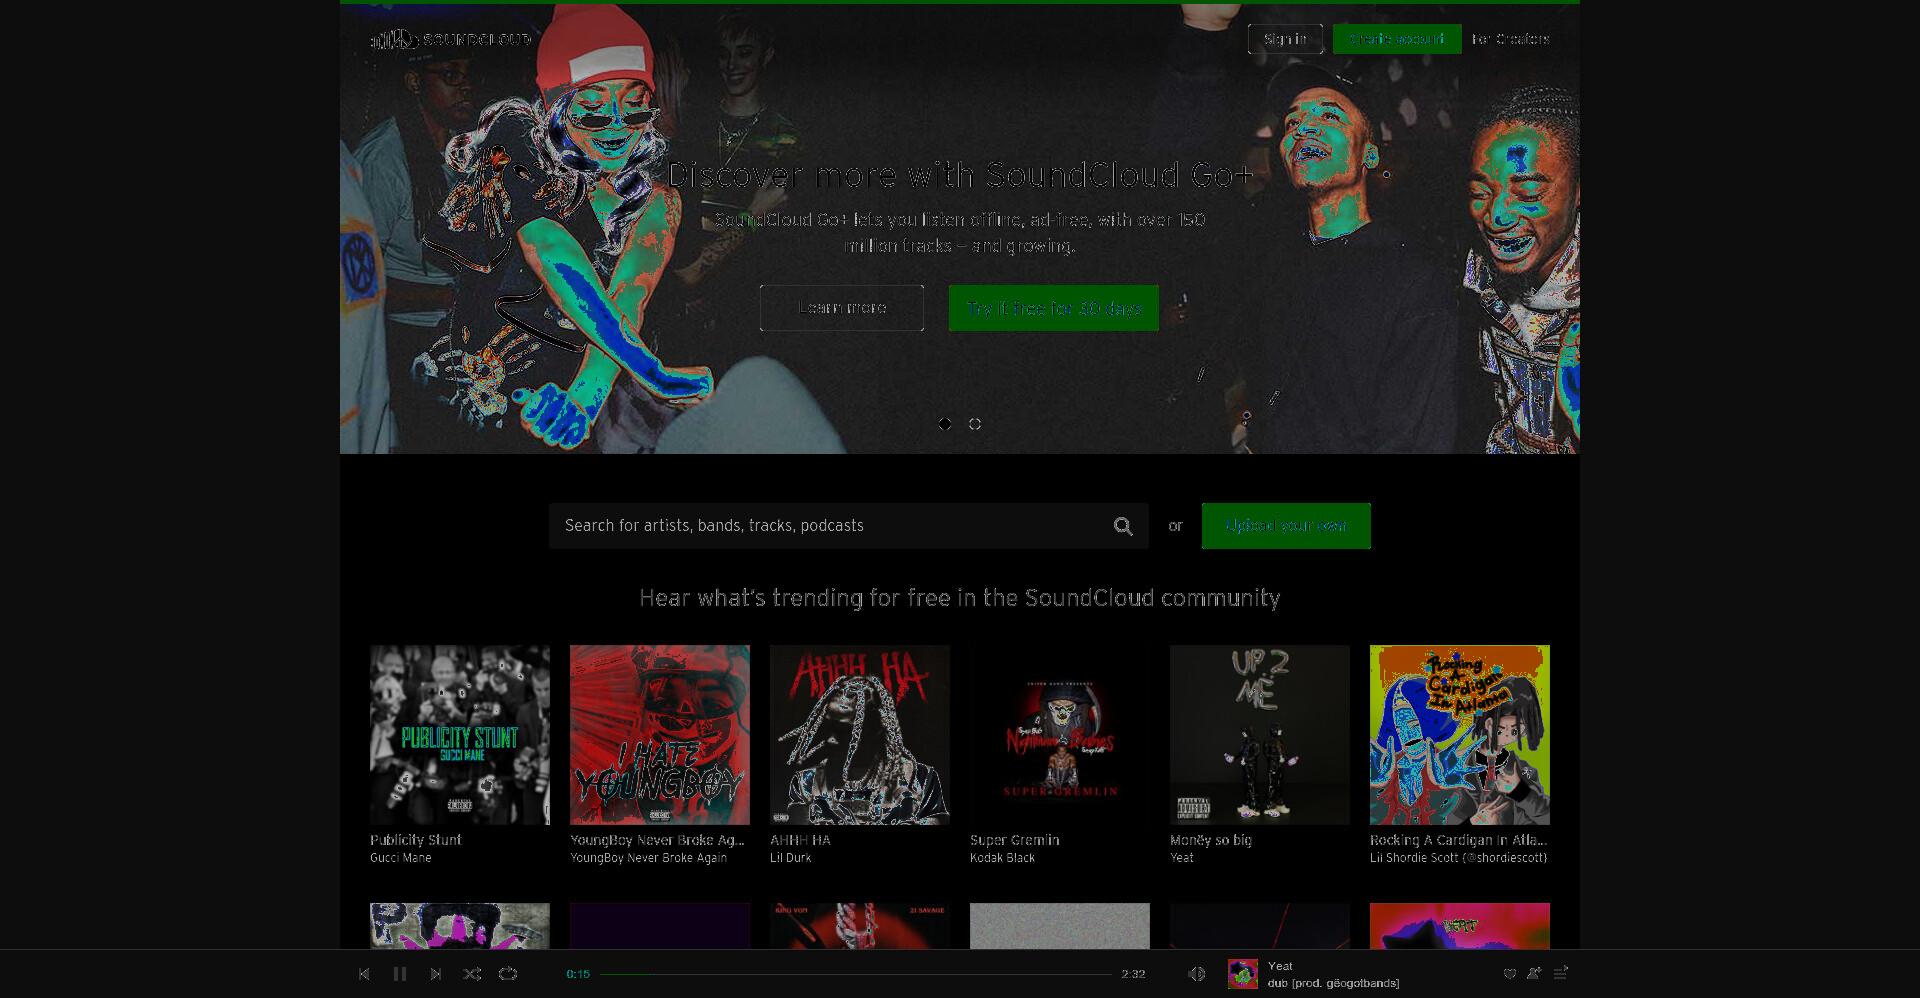
Task: Like the playing track with heart icon
Action: click(1510, 973)
